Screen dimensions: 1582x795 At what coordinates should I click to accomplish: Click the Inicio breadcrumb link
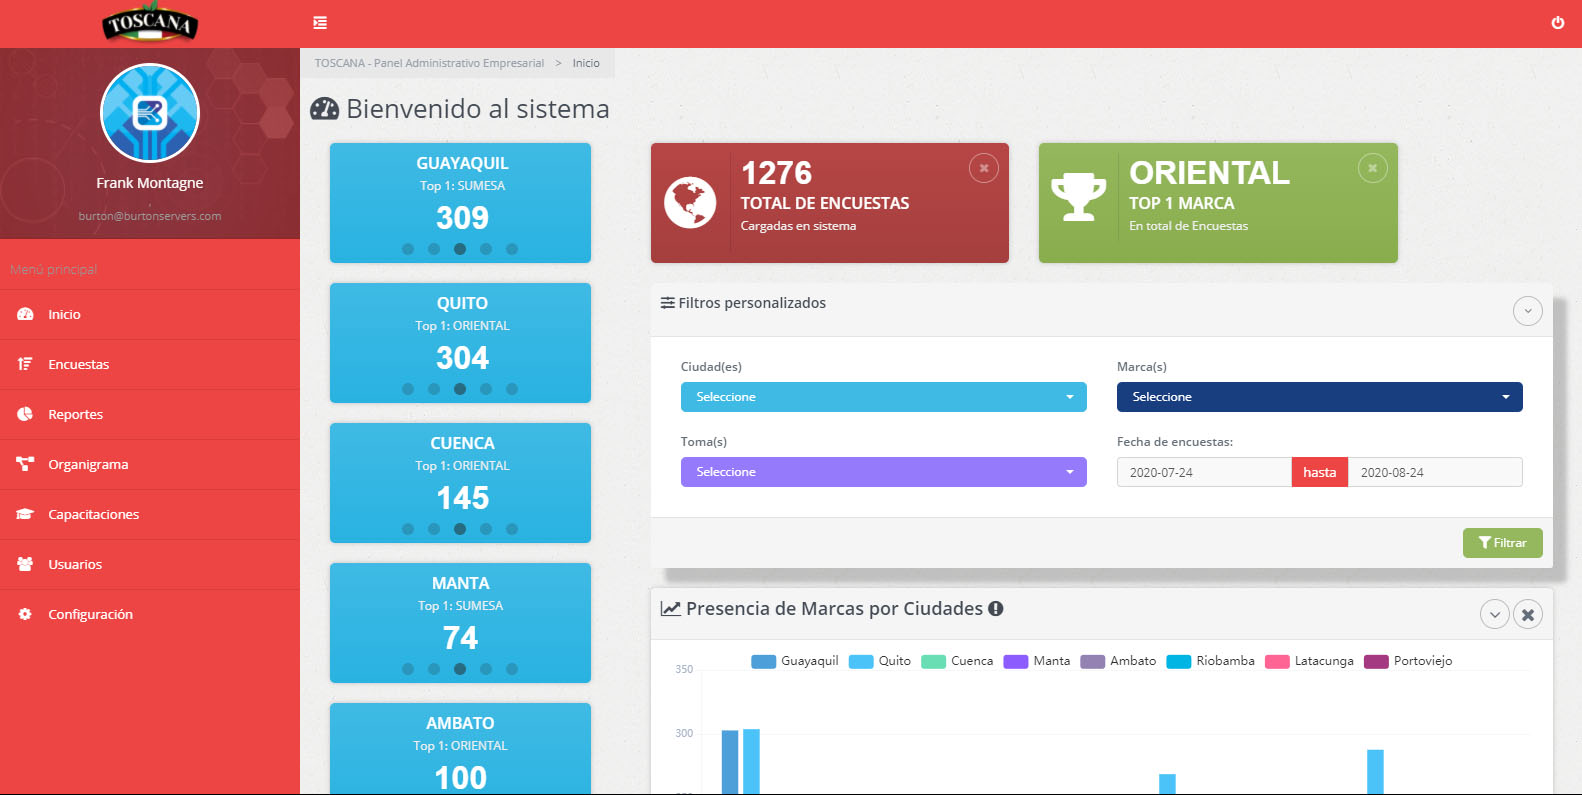click(586, 63)
